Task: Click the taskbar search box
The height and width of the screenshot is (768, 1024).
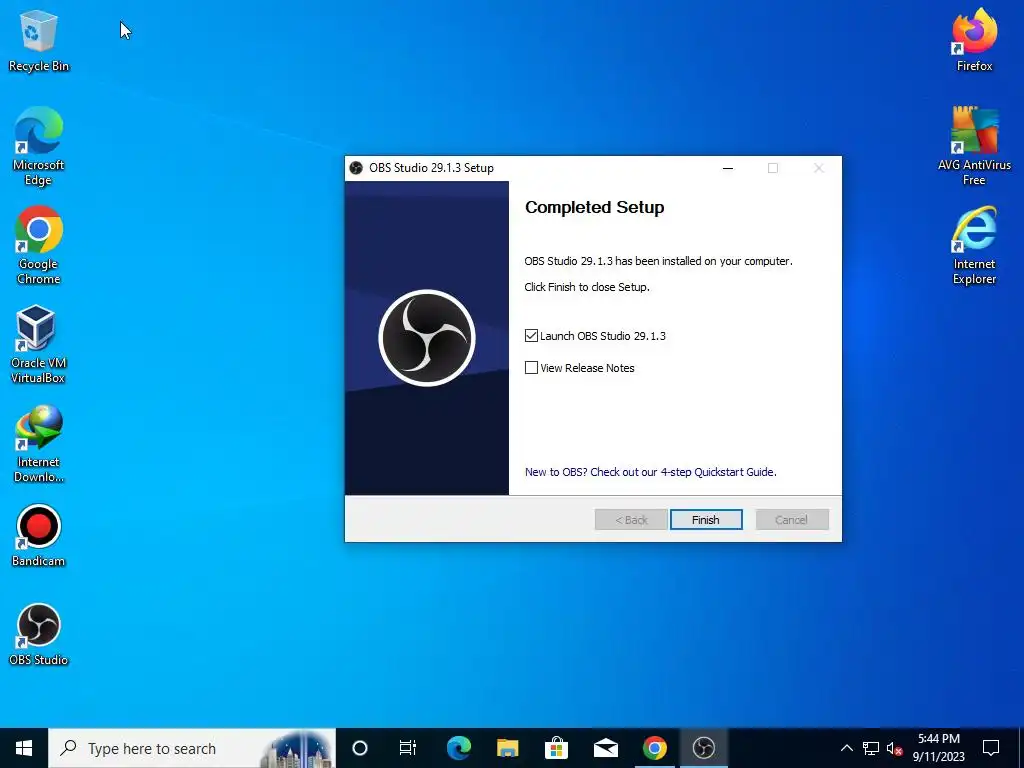Action: point(192,748)
